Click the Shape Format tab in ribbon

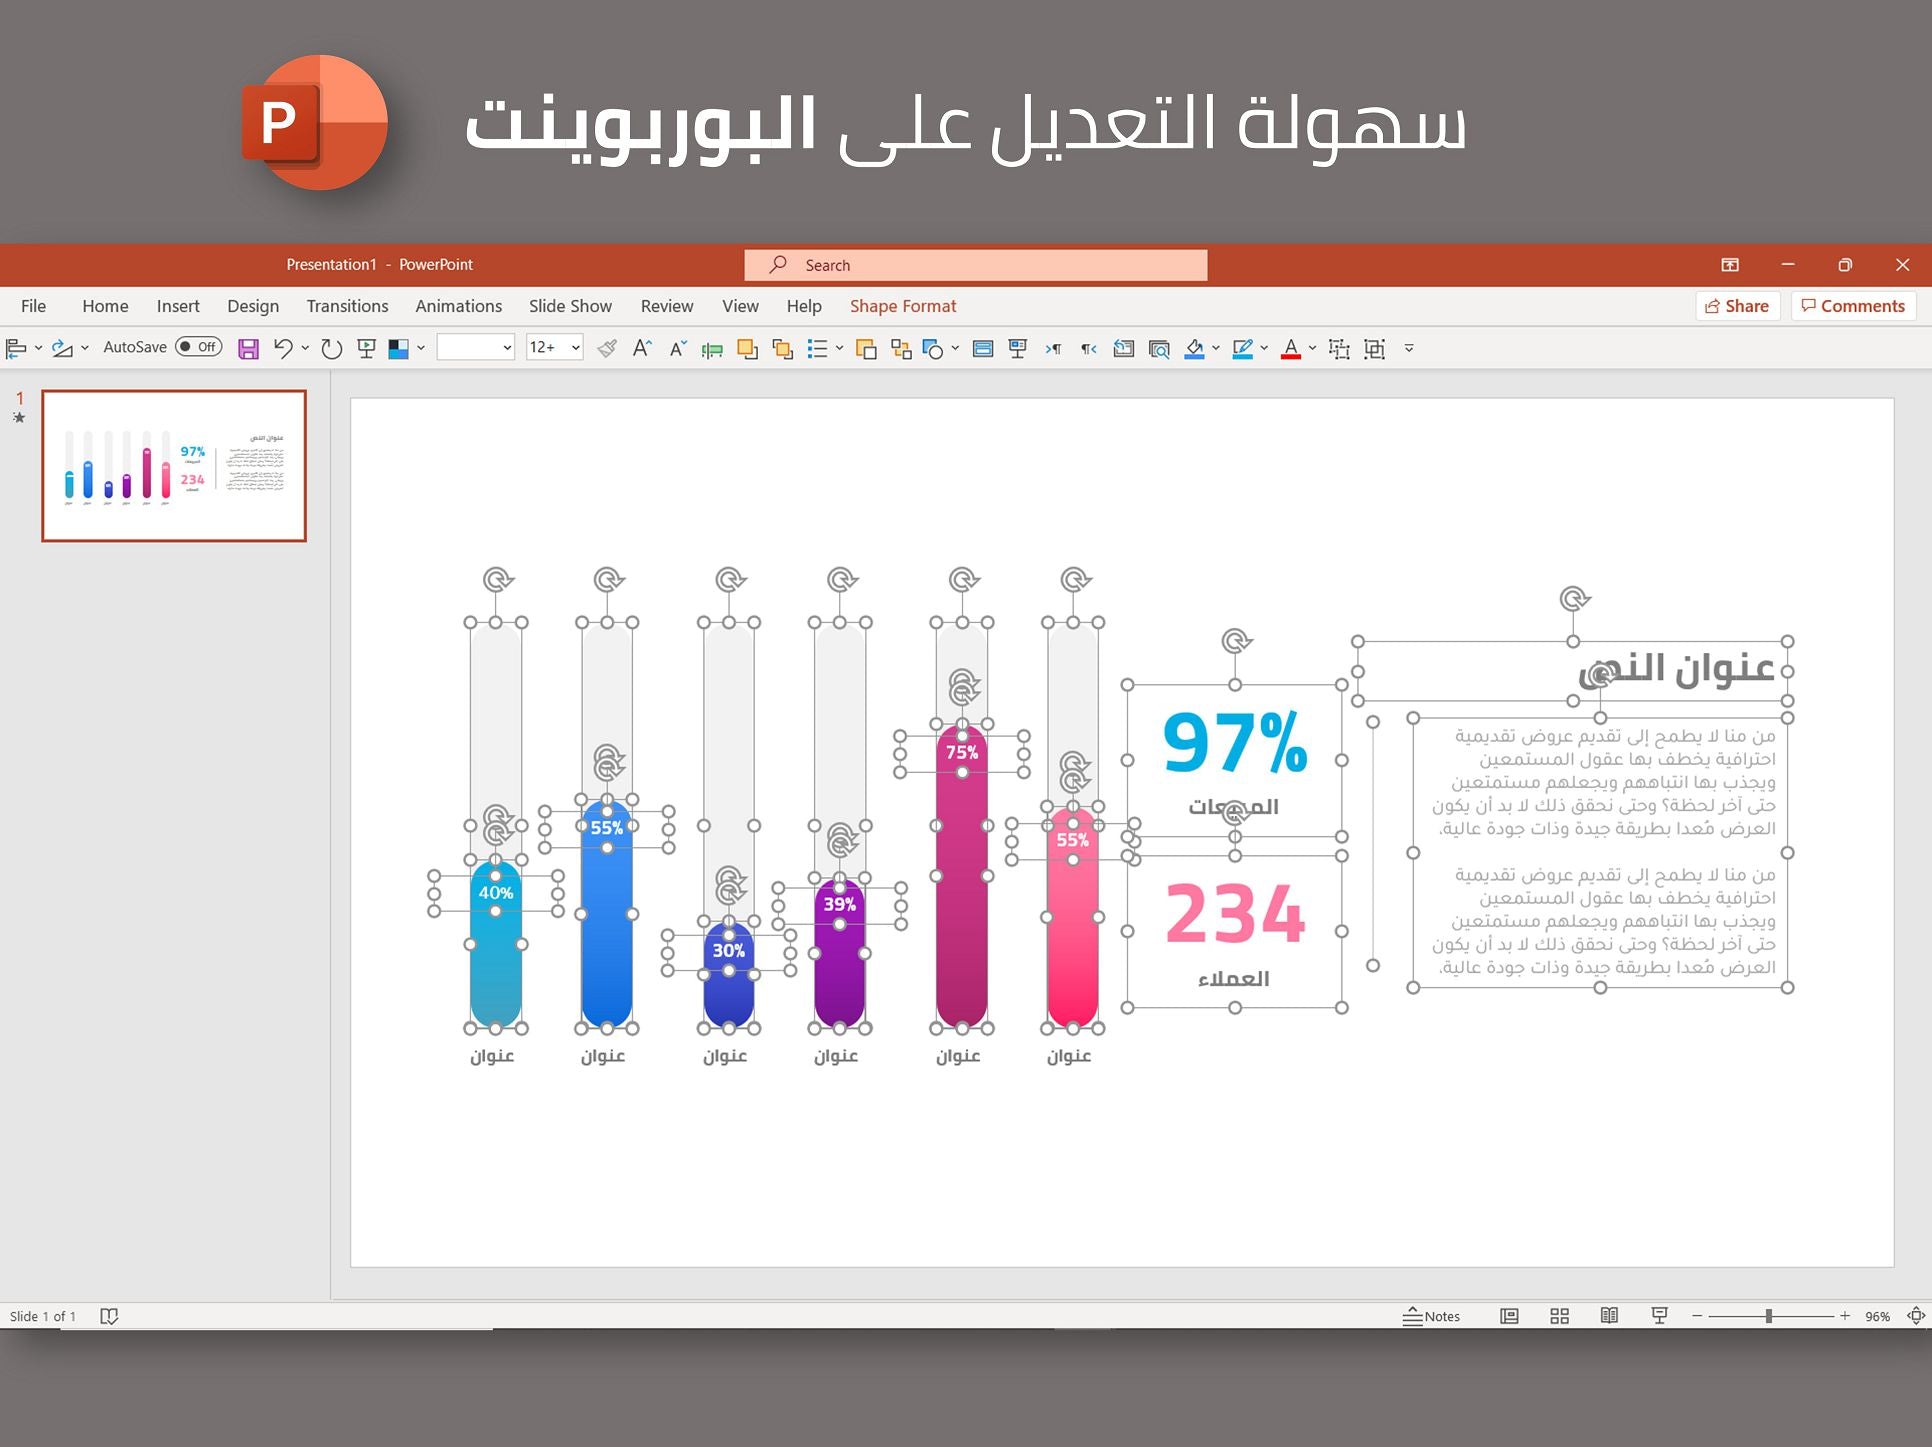(x=904, y=306)
